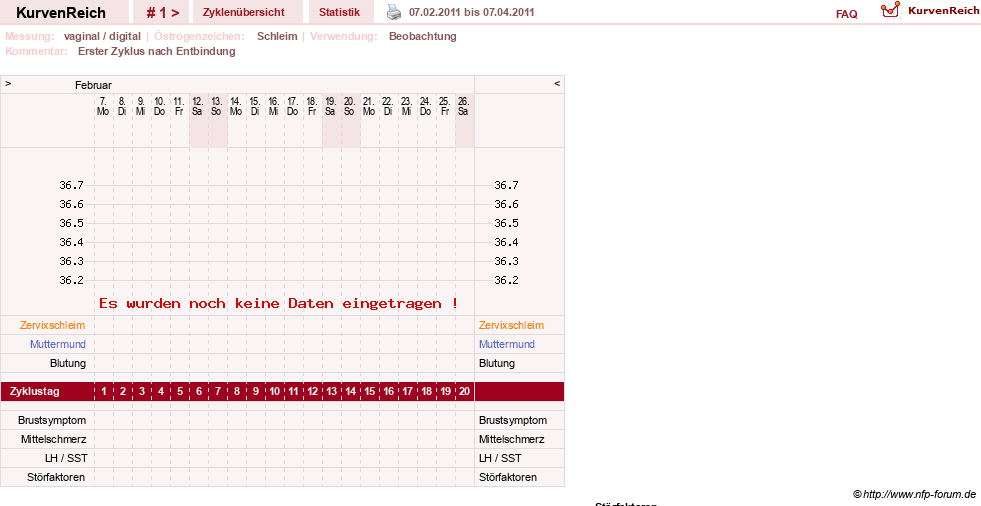Screen dimensions: 981x506
Task: Select cycle day 5
Action: (180, 392)
